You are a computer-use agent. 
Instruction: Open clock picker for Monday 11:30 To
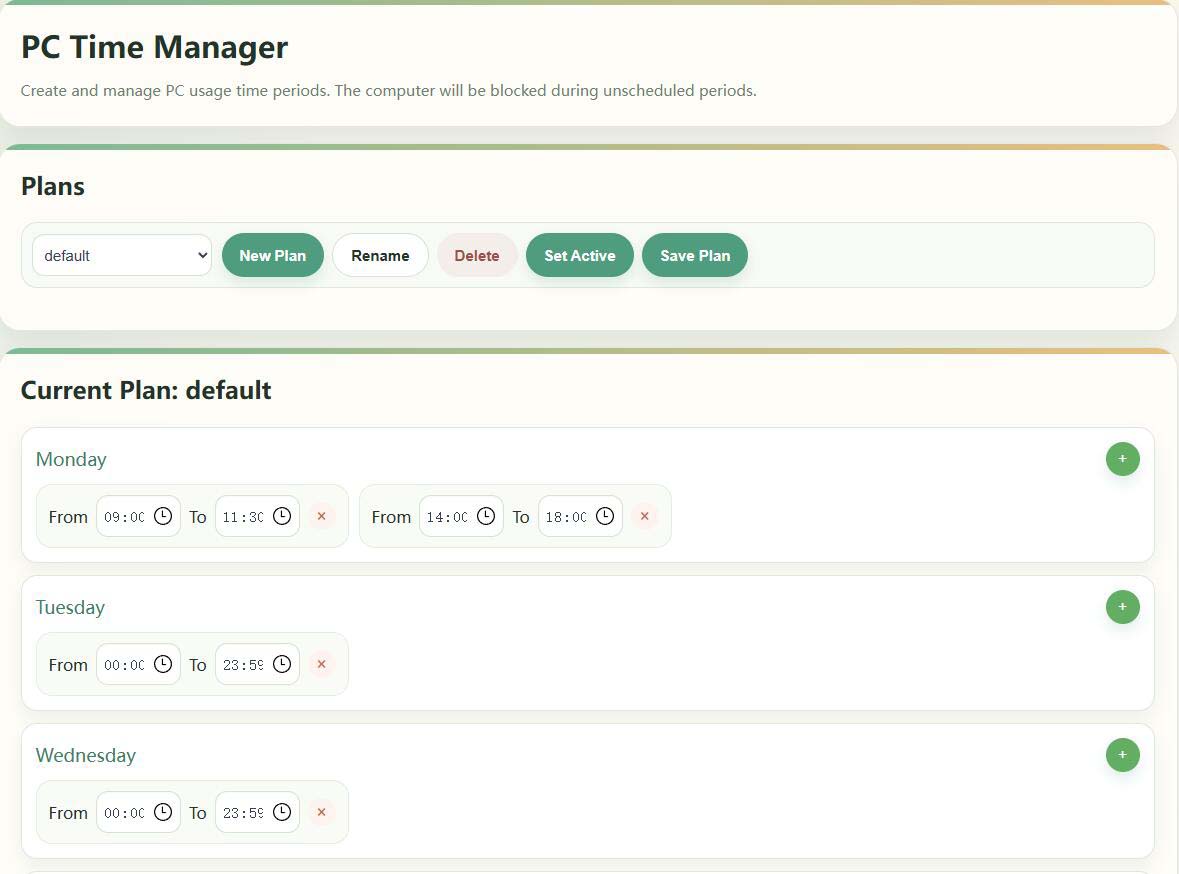282,516
